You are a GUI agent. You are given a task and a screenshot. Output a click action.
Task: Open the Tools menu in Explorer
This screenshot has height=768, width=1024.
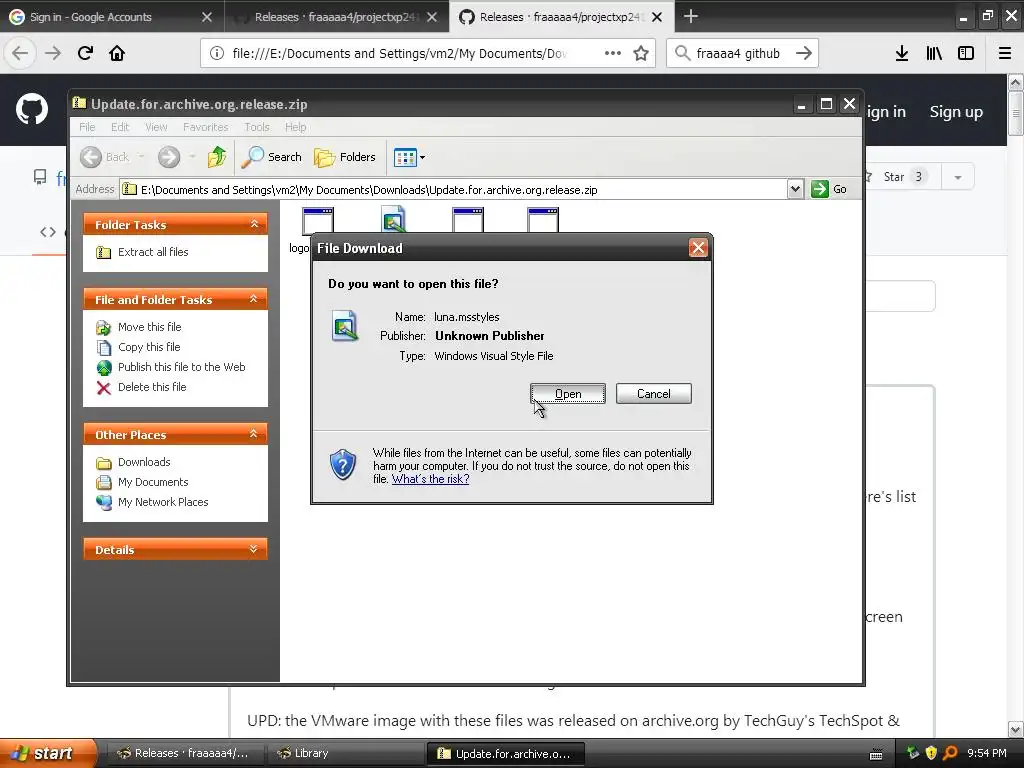257,127
